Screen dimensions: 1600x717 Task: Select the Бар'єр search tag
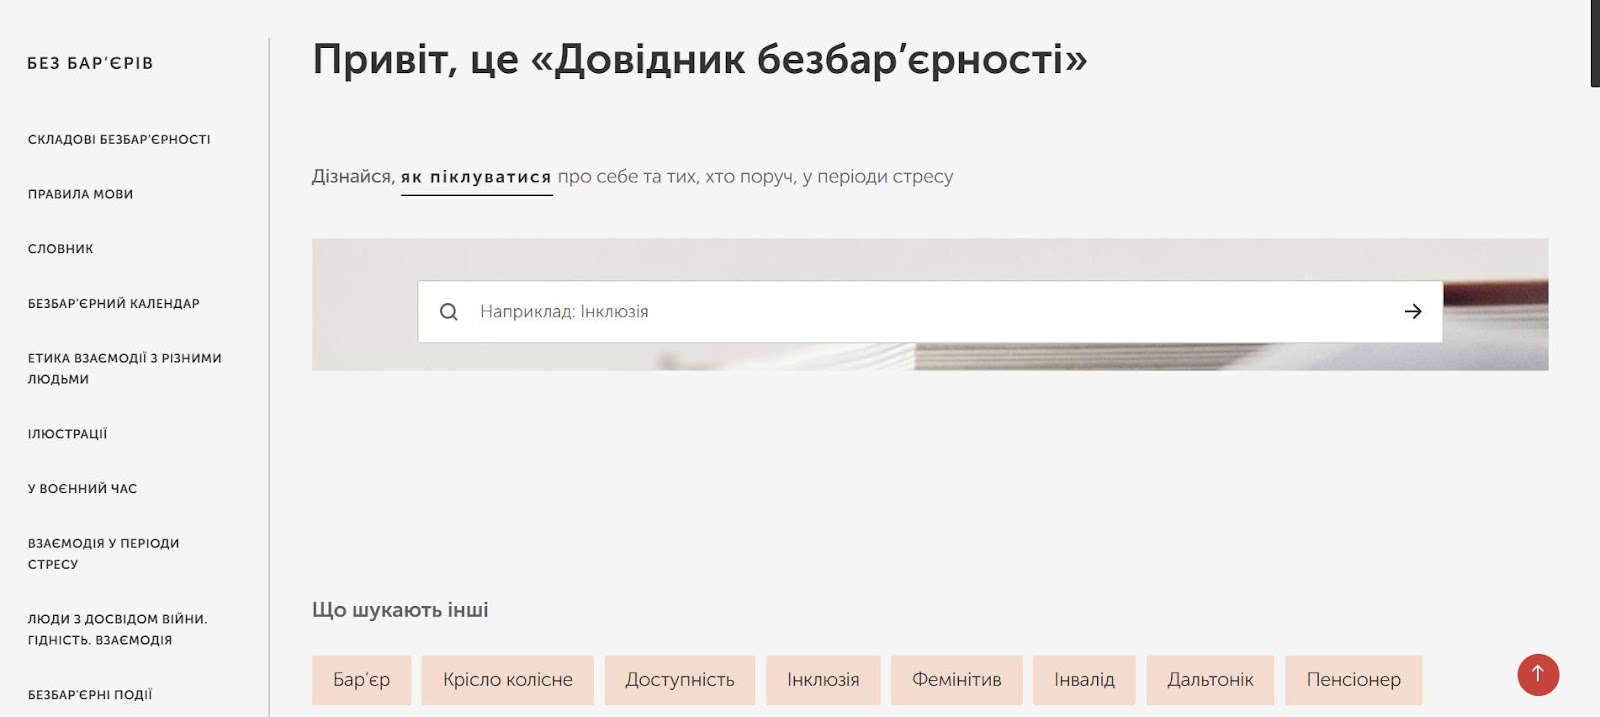point(361,680)
